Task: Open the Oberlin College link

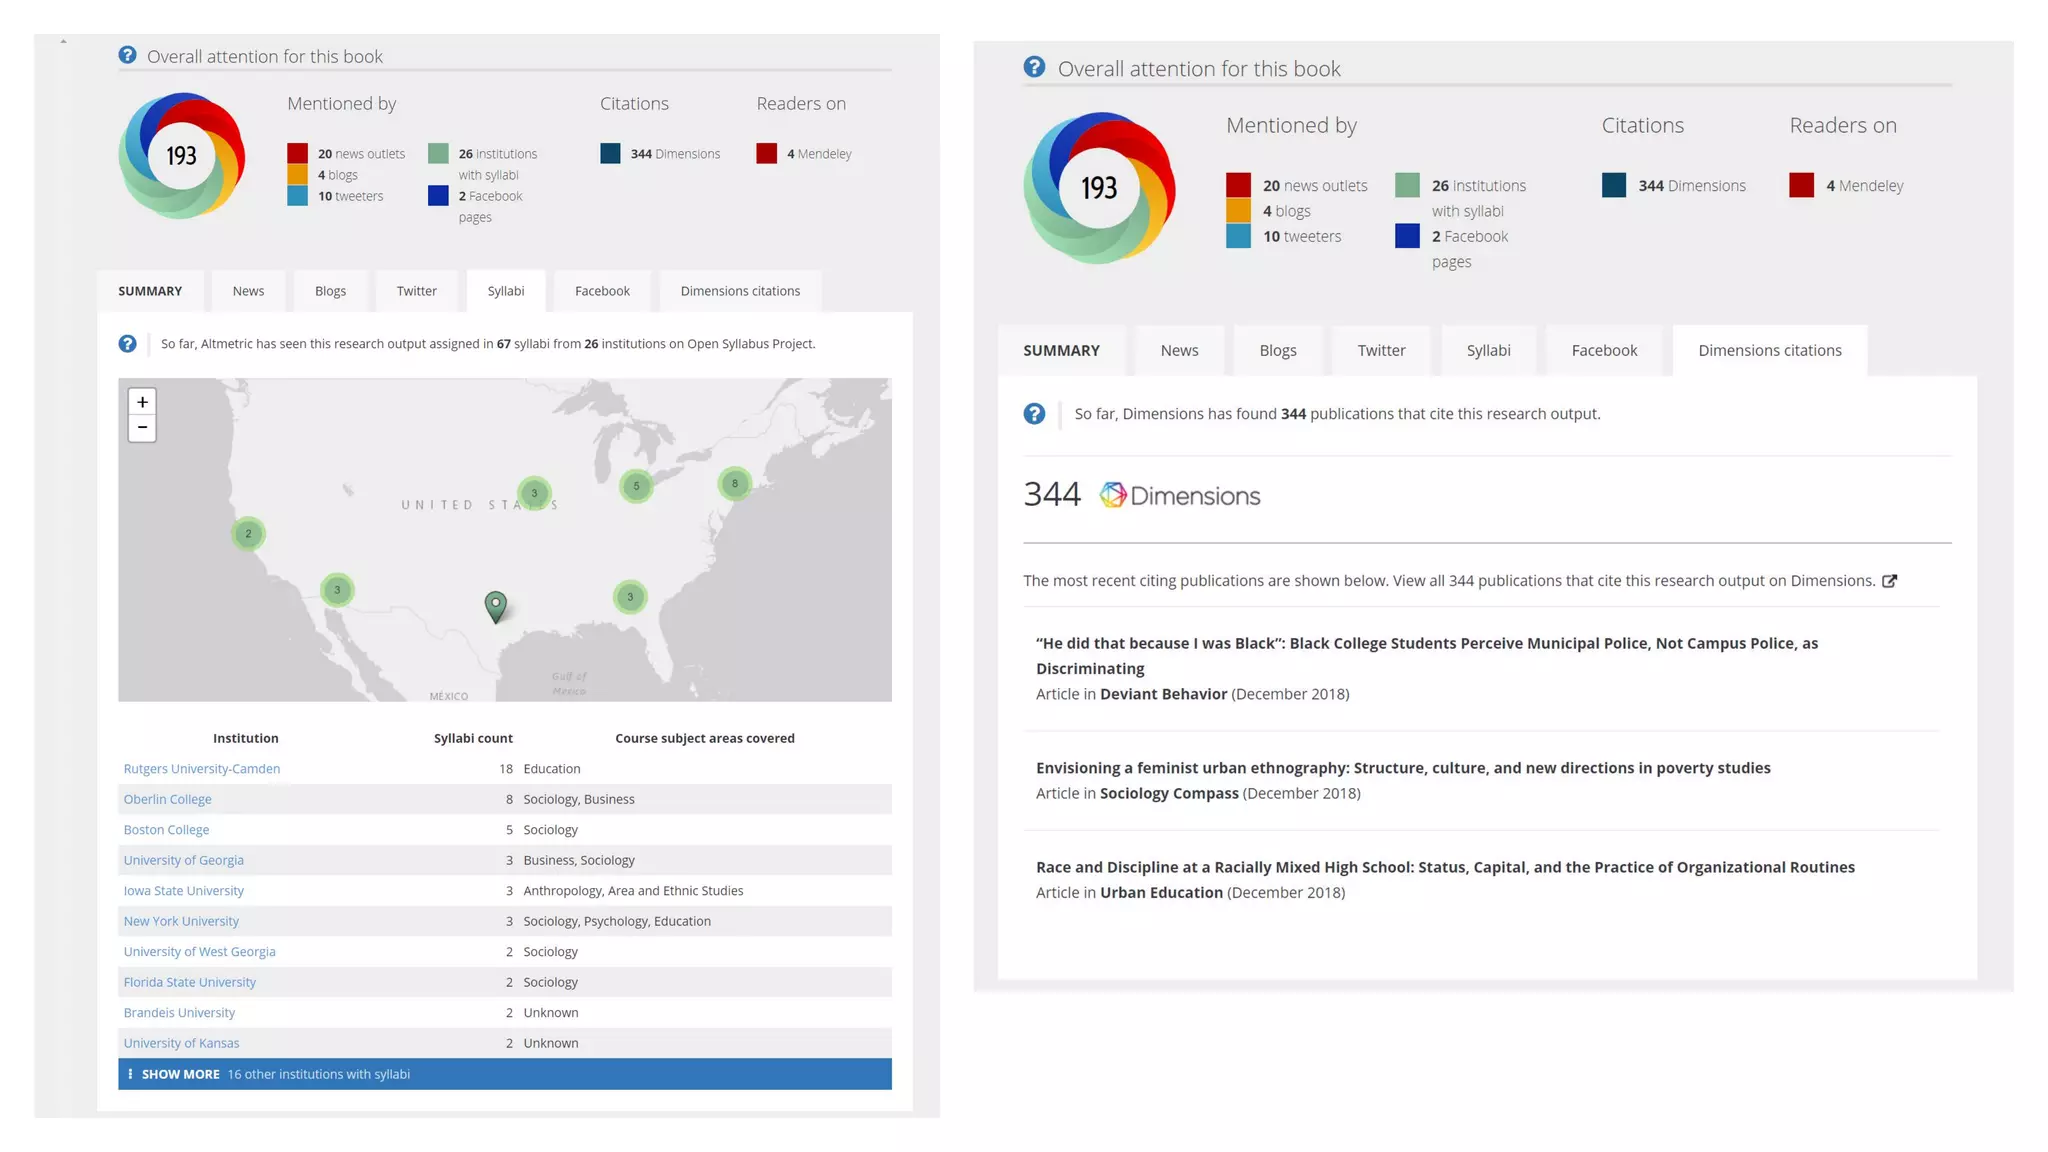Action: (x=167, y=799)
